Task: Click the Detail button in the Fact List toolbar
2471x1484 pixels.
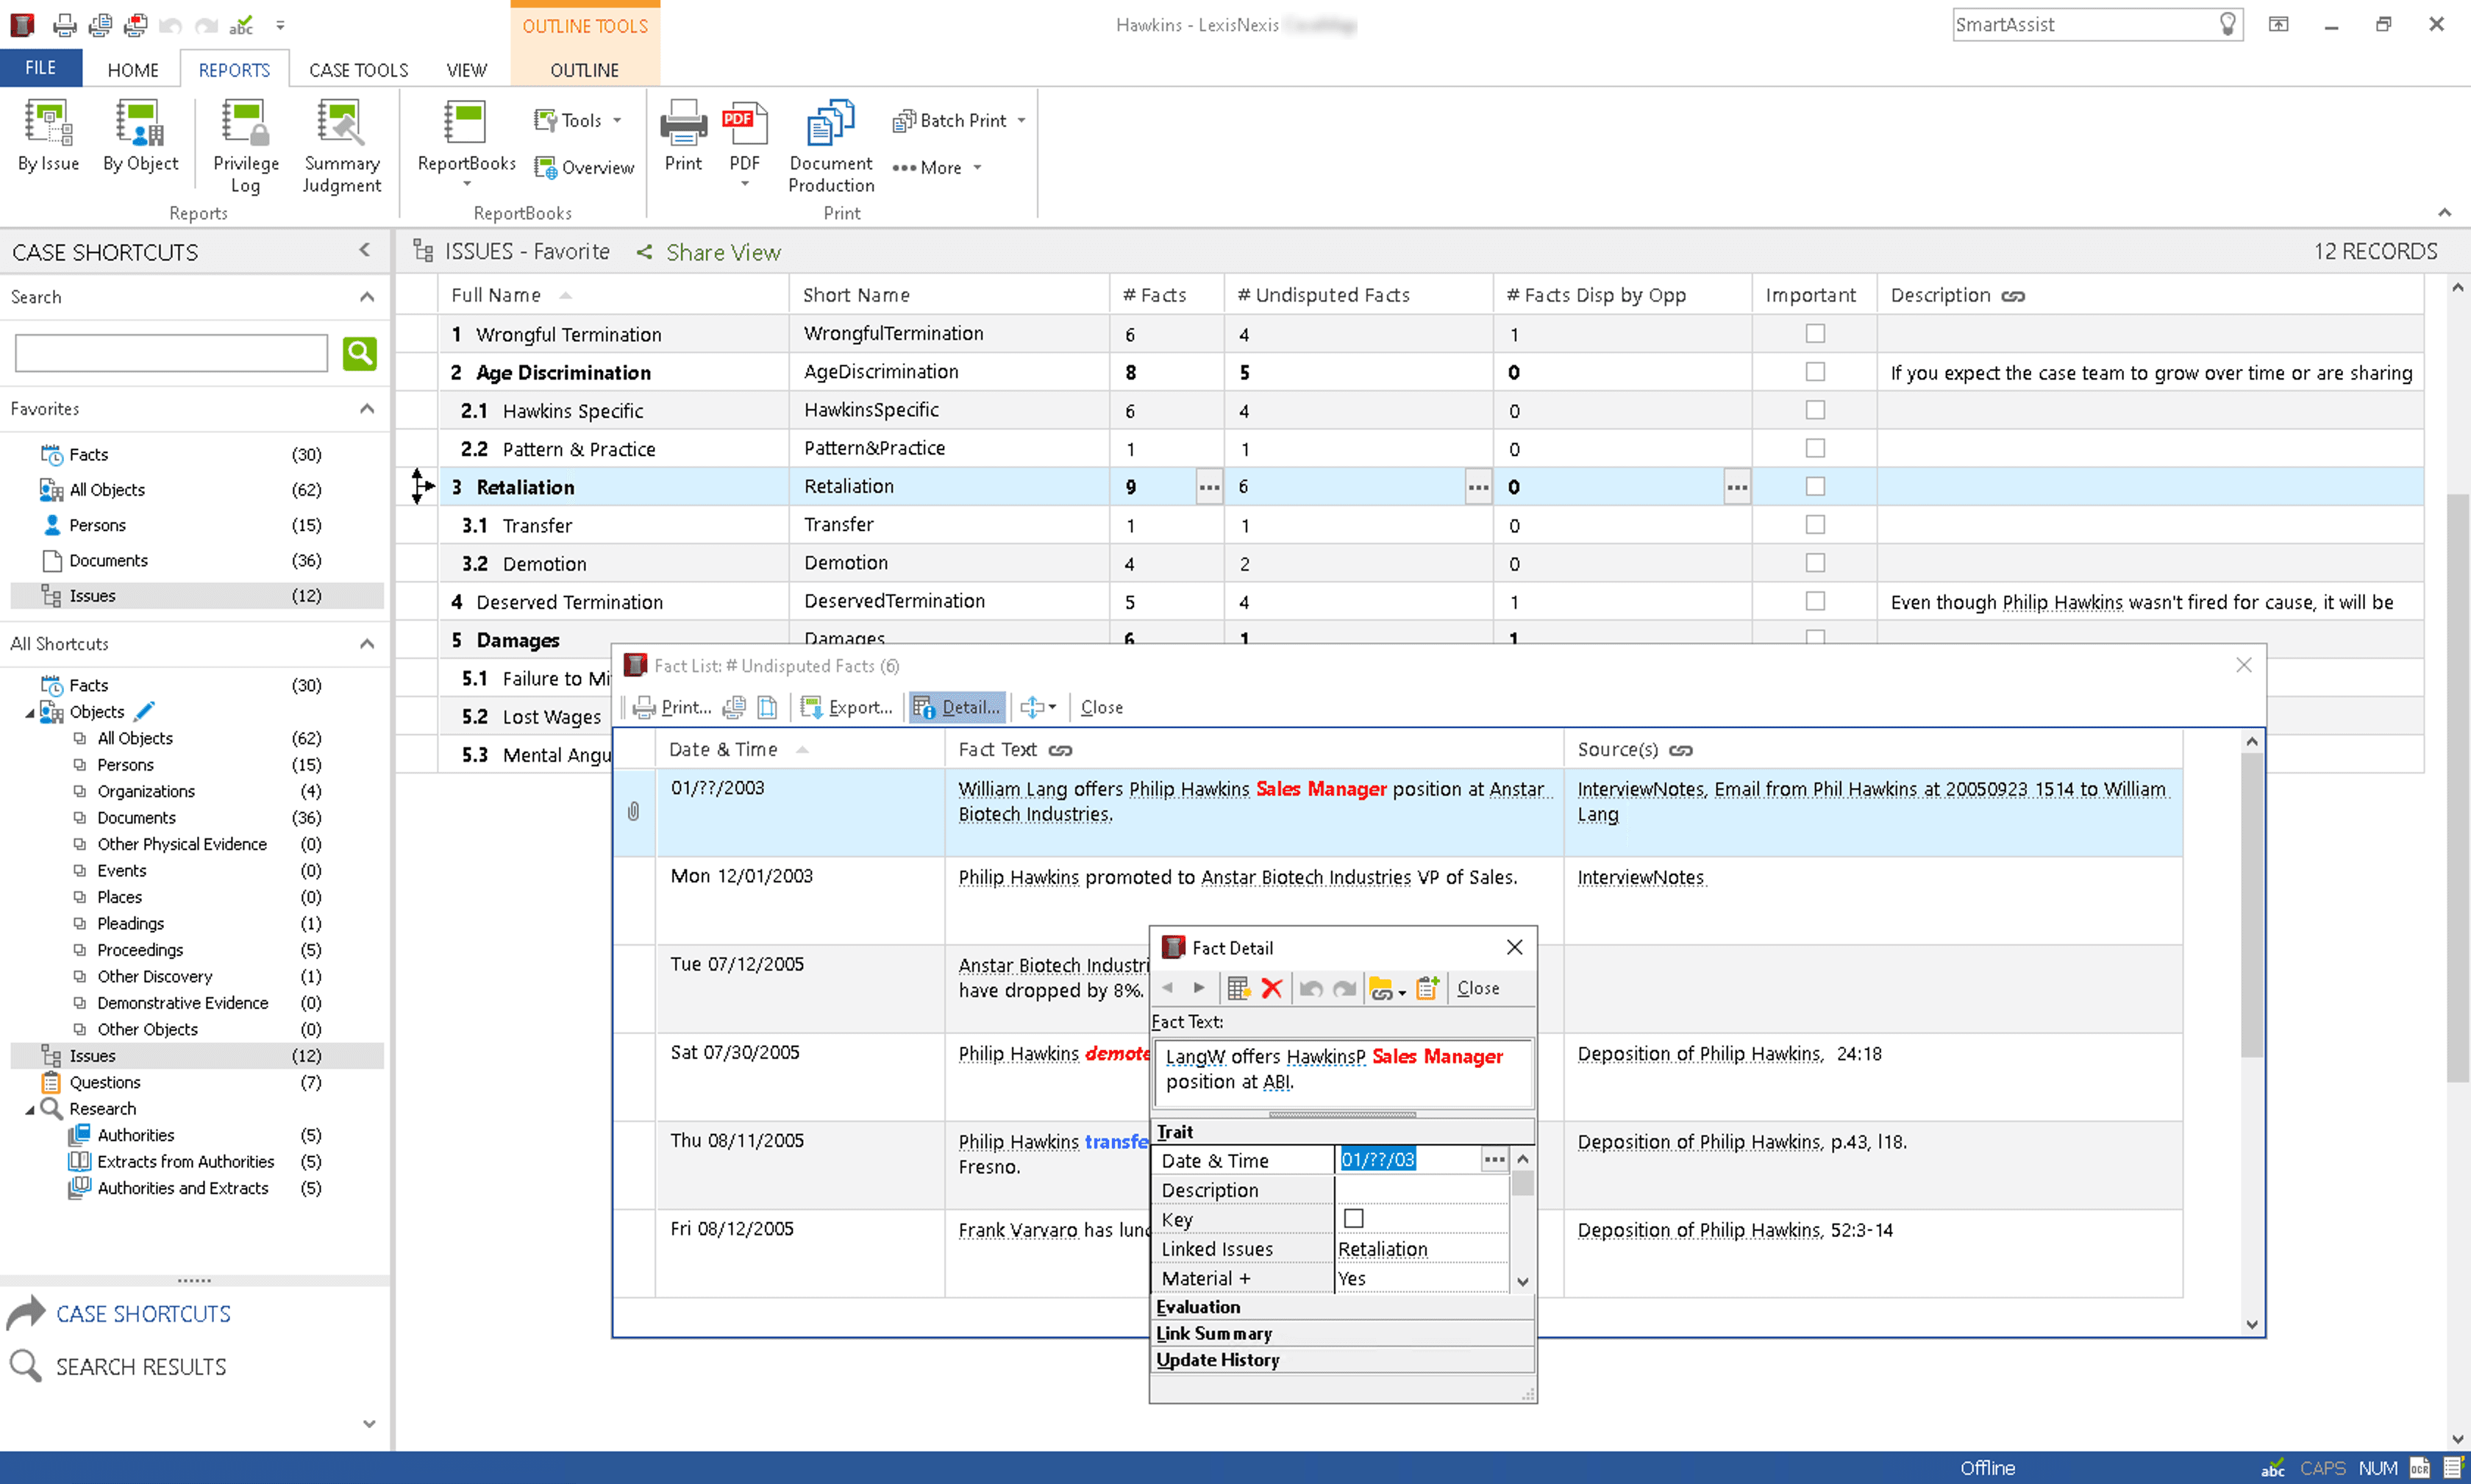Action: 957,707
